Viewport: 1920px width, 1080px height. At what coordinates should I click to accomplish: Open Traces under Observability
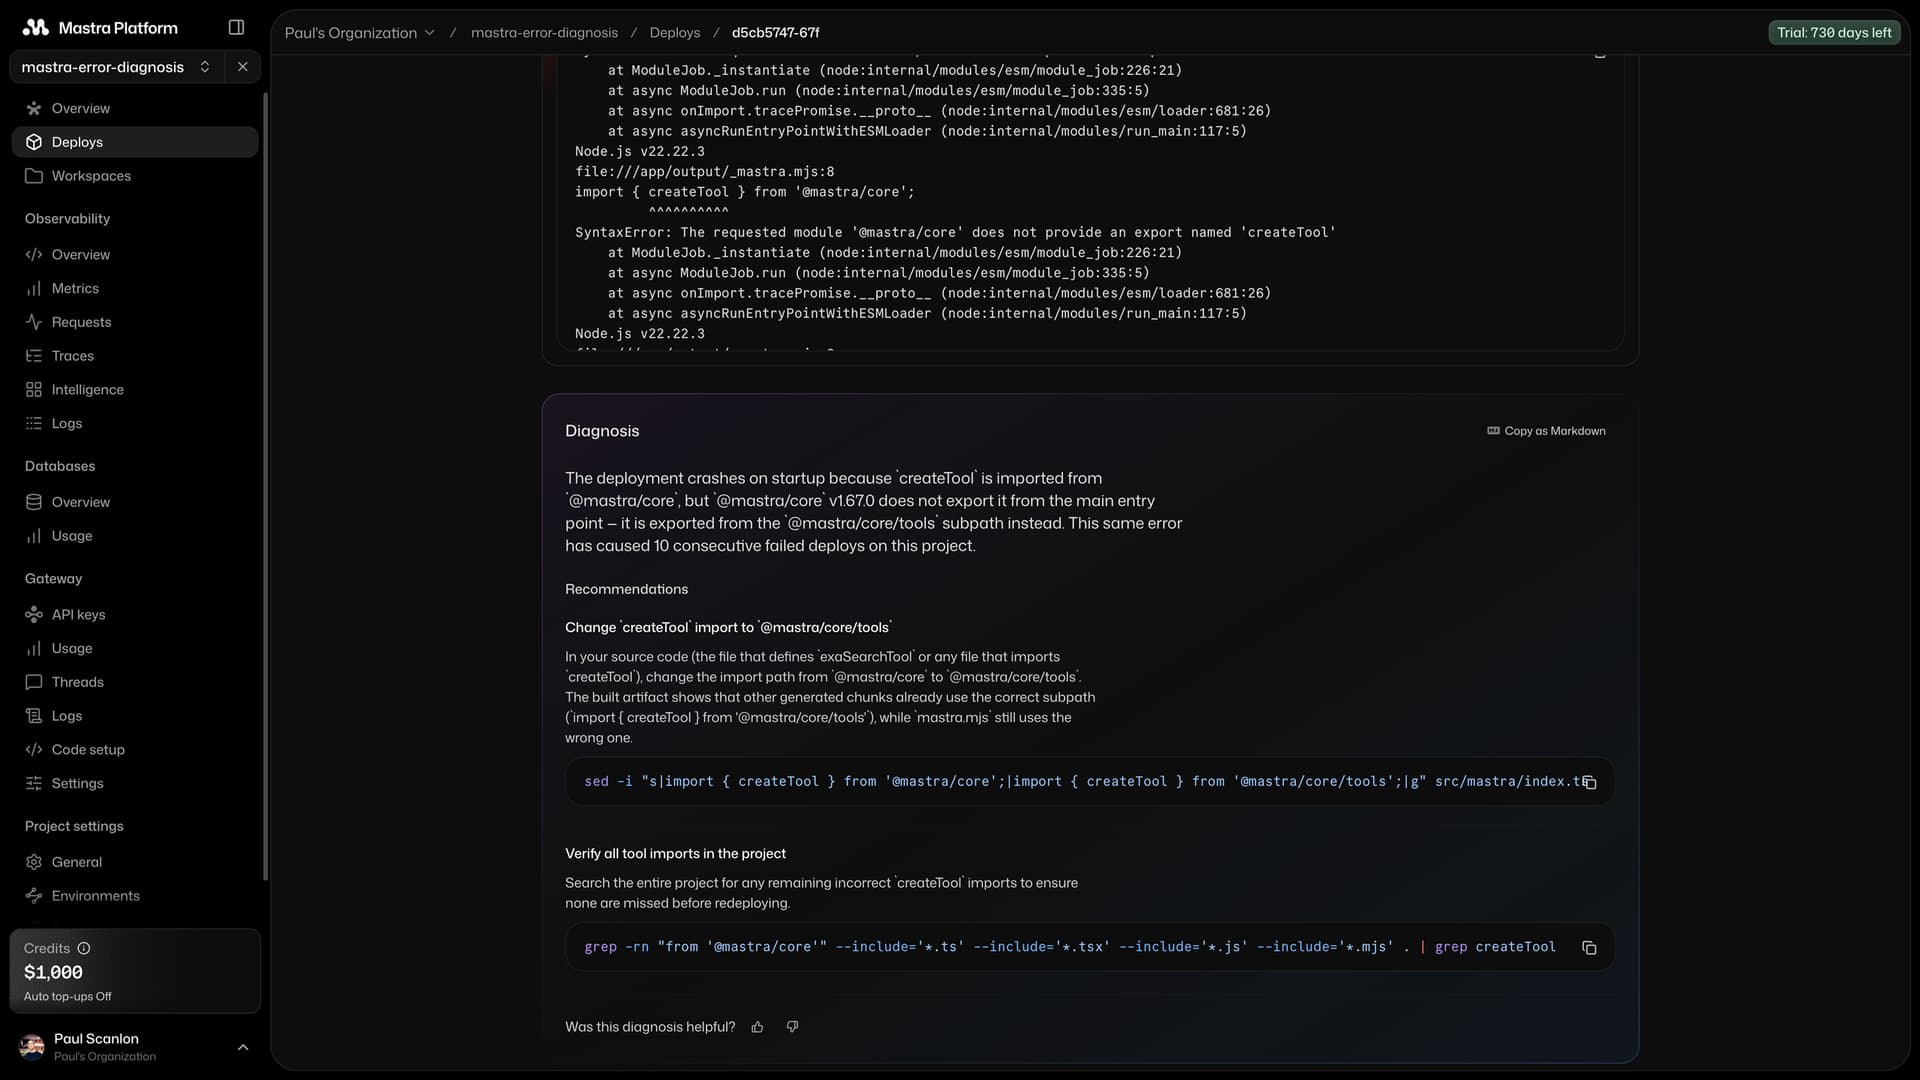pos(135,356)
